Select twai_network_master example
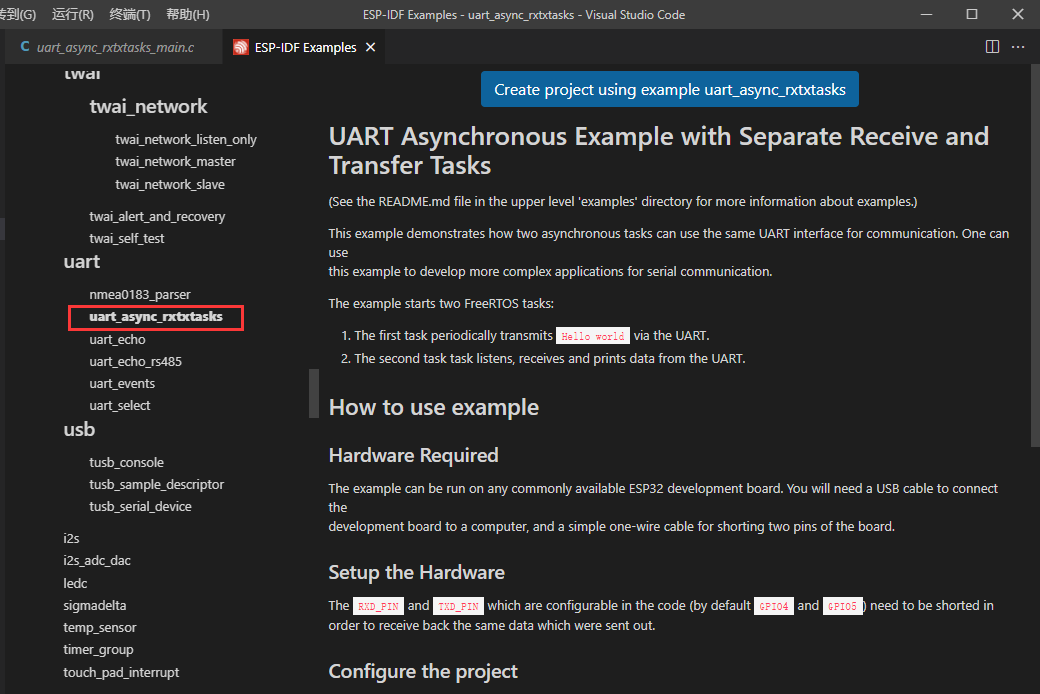Viewport: 1040px width, 694px height. [175, 161]
